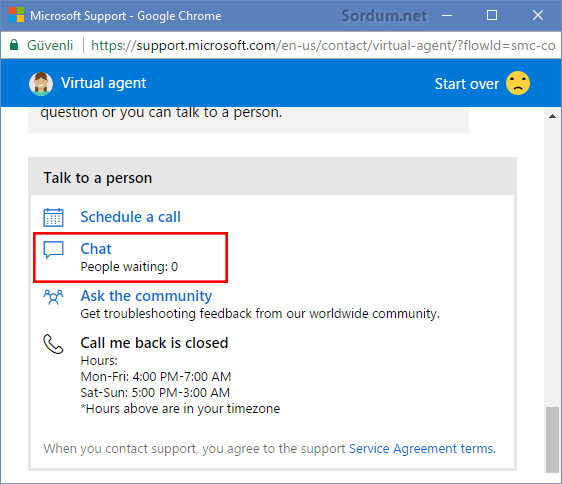The height and width of the screenshot is (484, 562).
Task: Click the vertical scrollbar thumb
Action: 552,440
